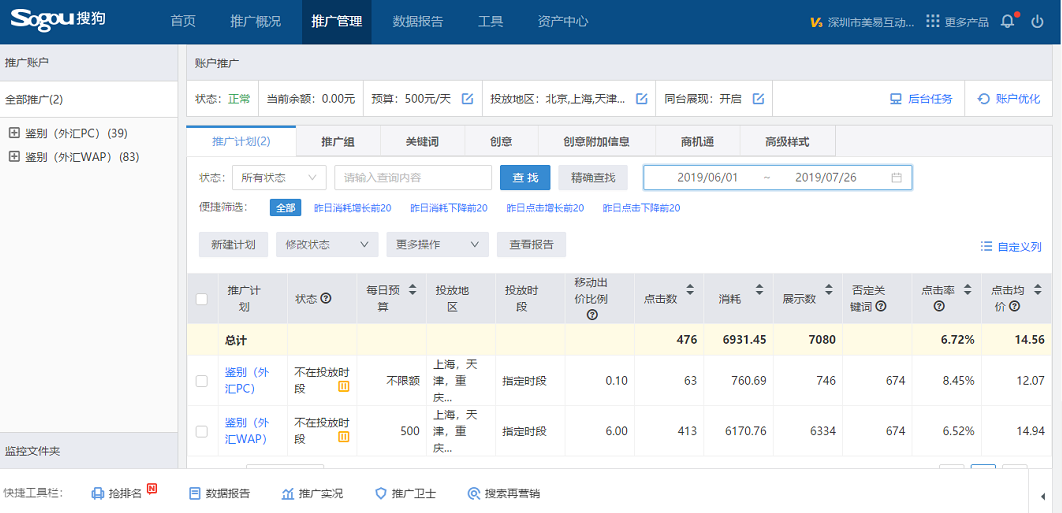
Task: Click the start date 2019/06/01 field
Action: point(707,178)
